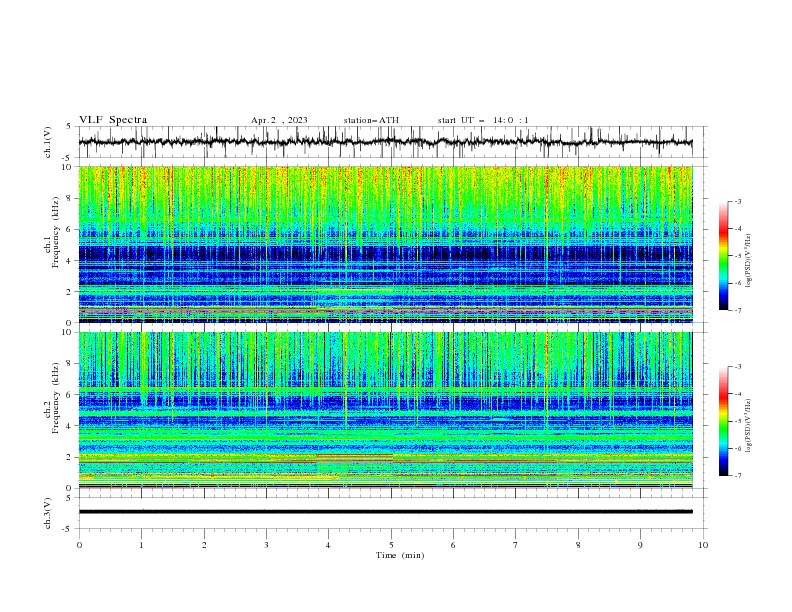Screen dimensions: 792x612
Task: Click time axis tick label "1"
Action: coord(141,545)
